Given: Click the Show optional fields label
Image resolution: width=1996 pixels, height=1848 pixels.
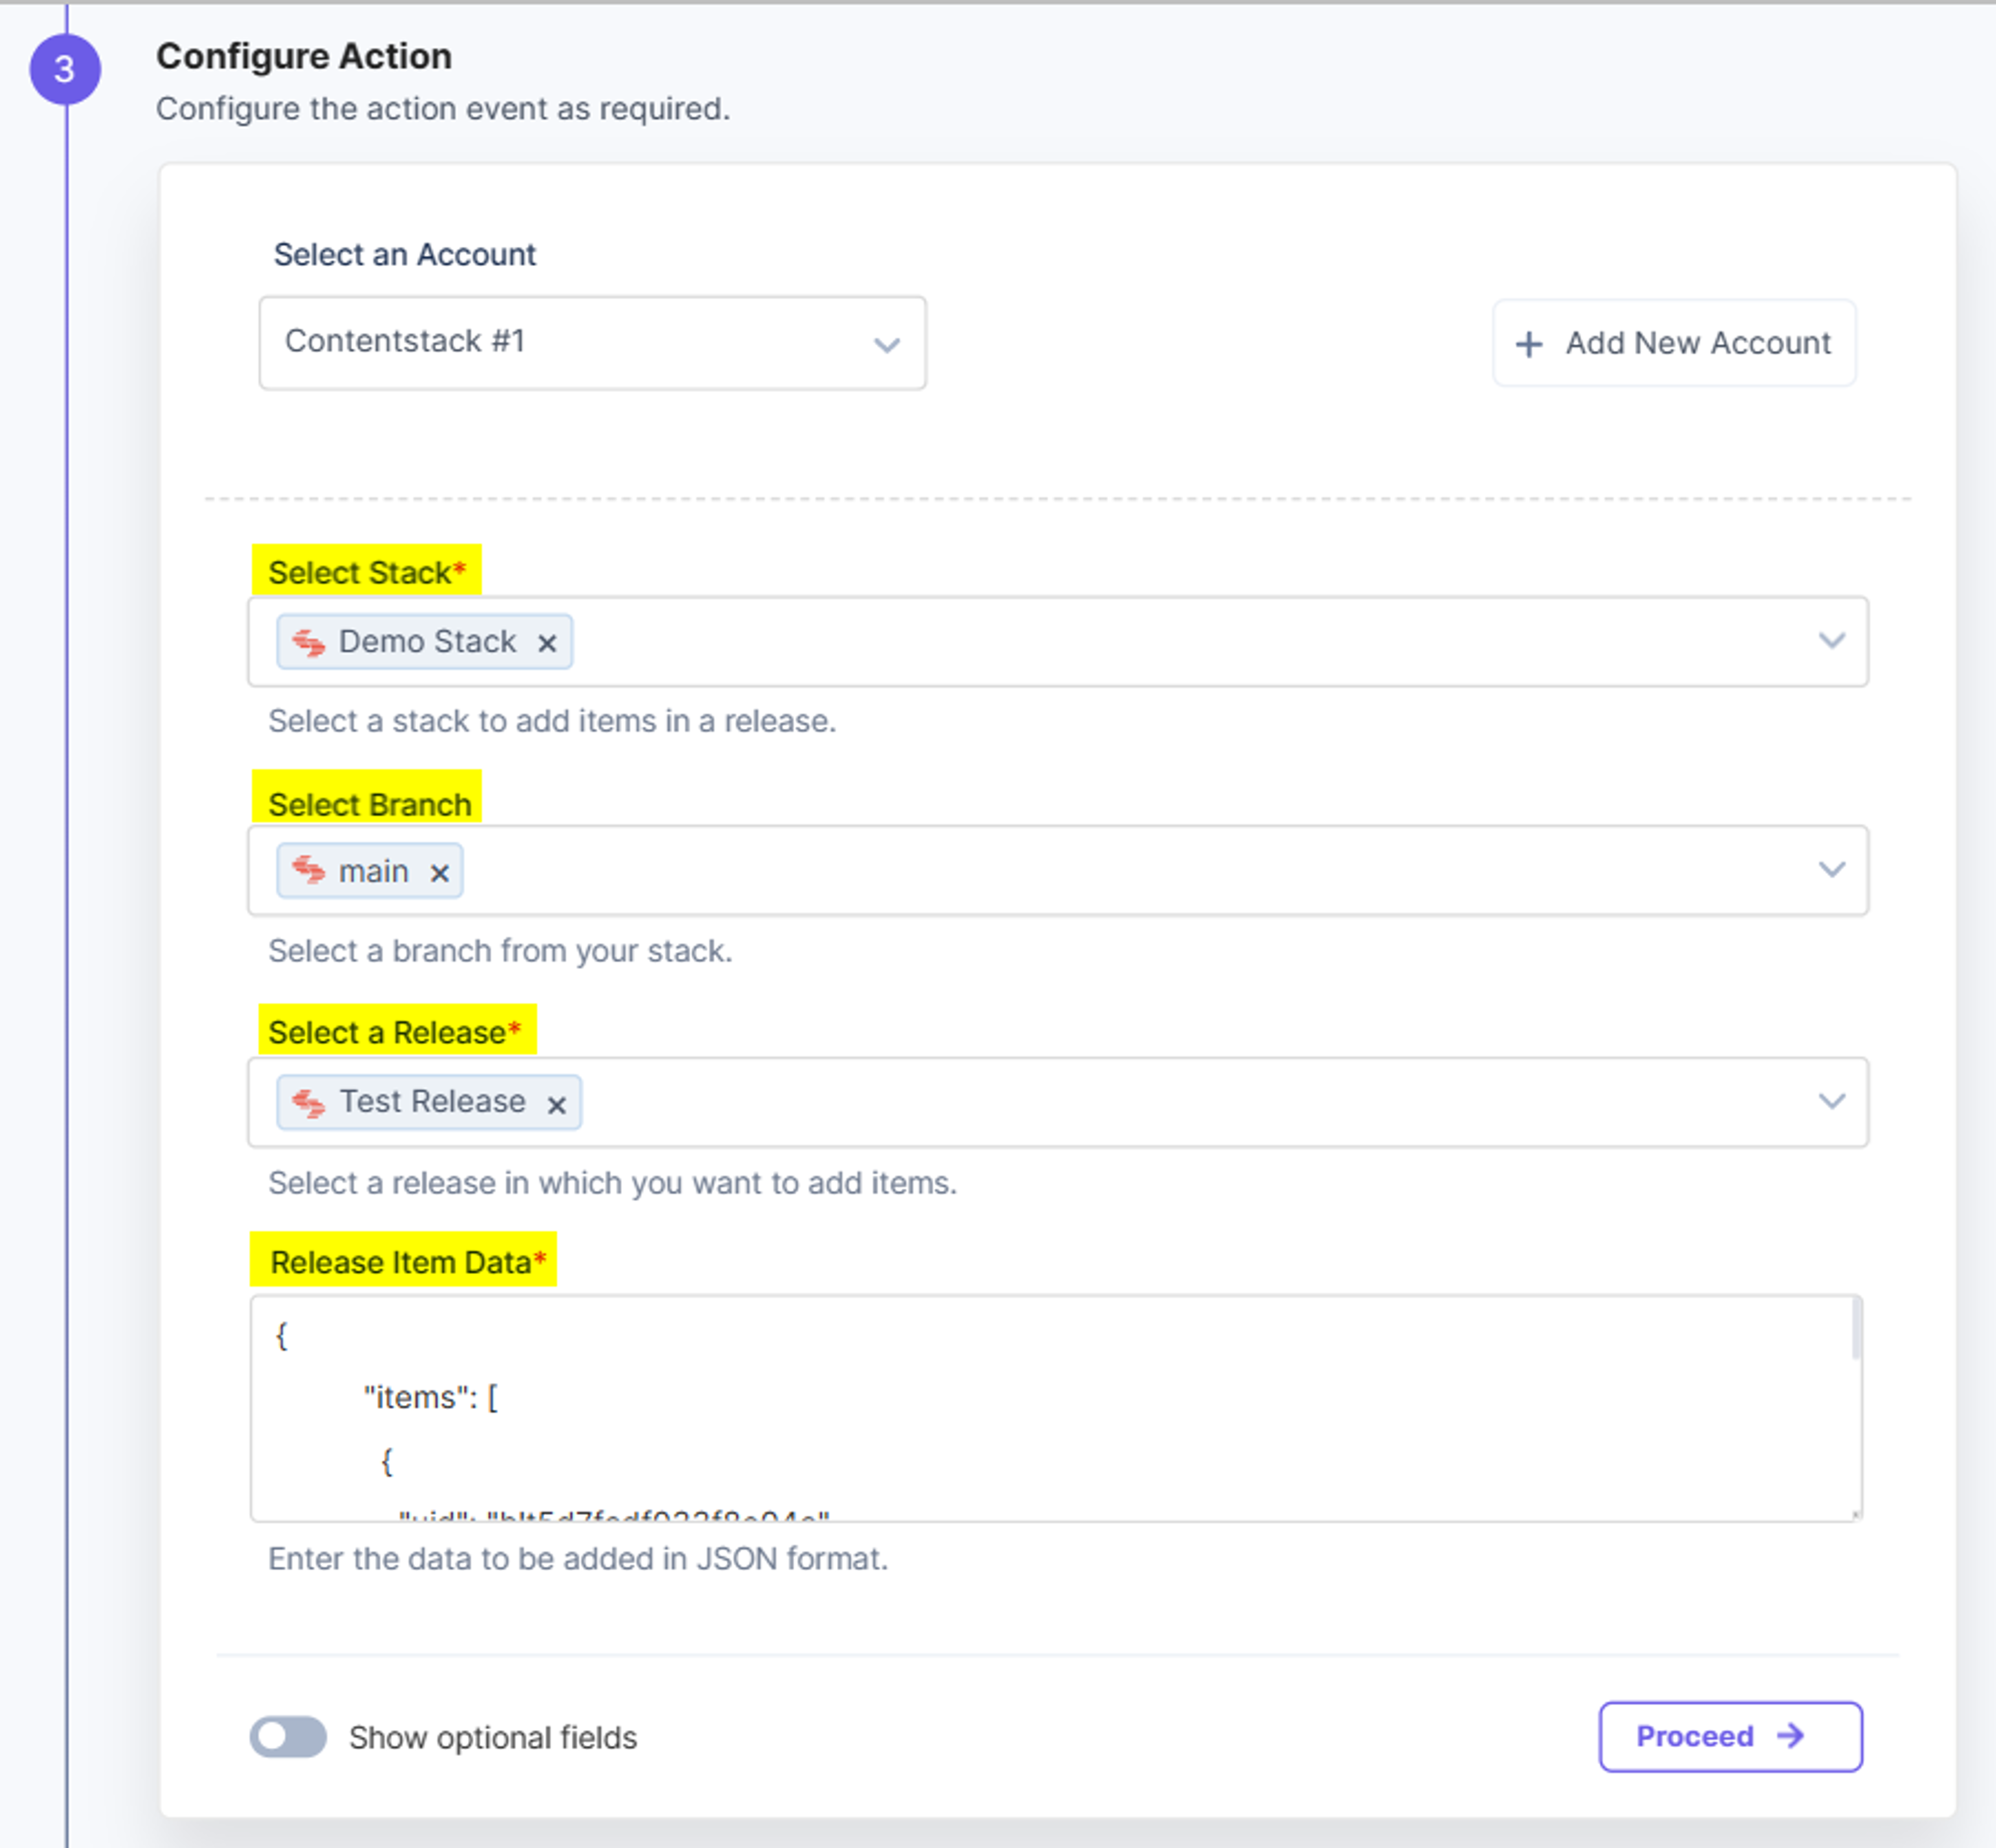Looking at the screenshot, I should pyautogui.click(x=493, y=1738).
